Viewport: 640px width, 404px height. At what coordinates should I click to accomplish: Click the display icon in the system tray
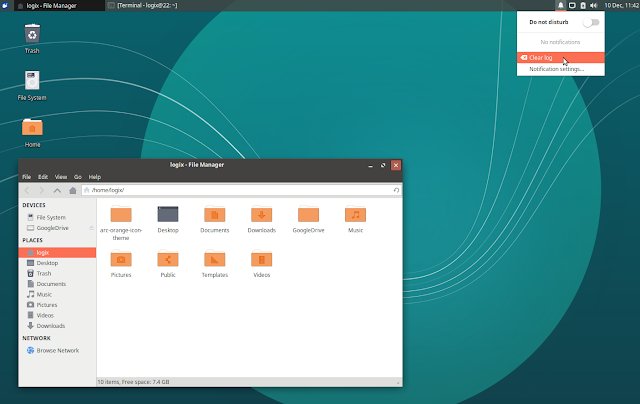tap(572, 5)
